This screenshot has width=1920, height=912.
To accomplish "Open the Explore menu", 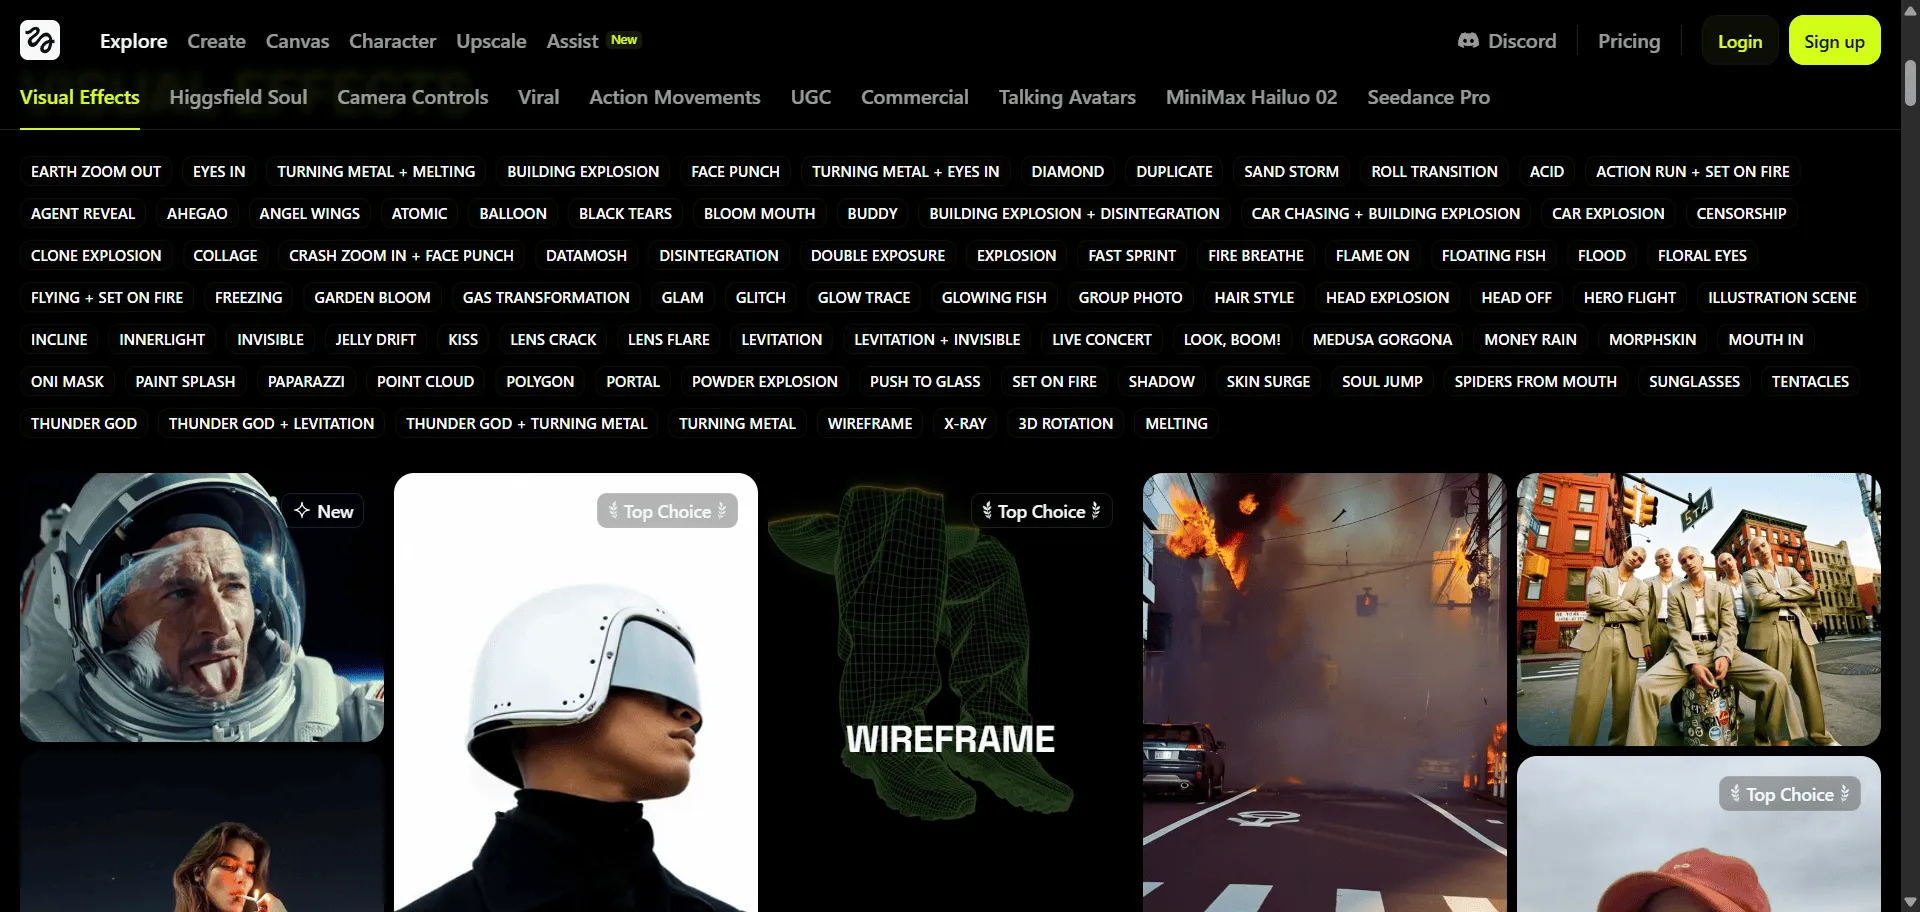I will [133, 41].
